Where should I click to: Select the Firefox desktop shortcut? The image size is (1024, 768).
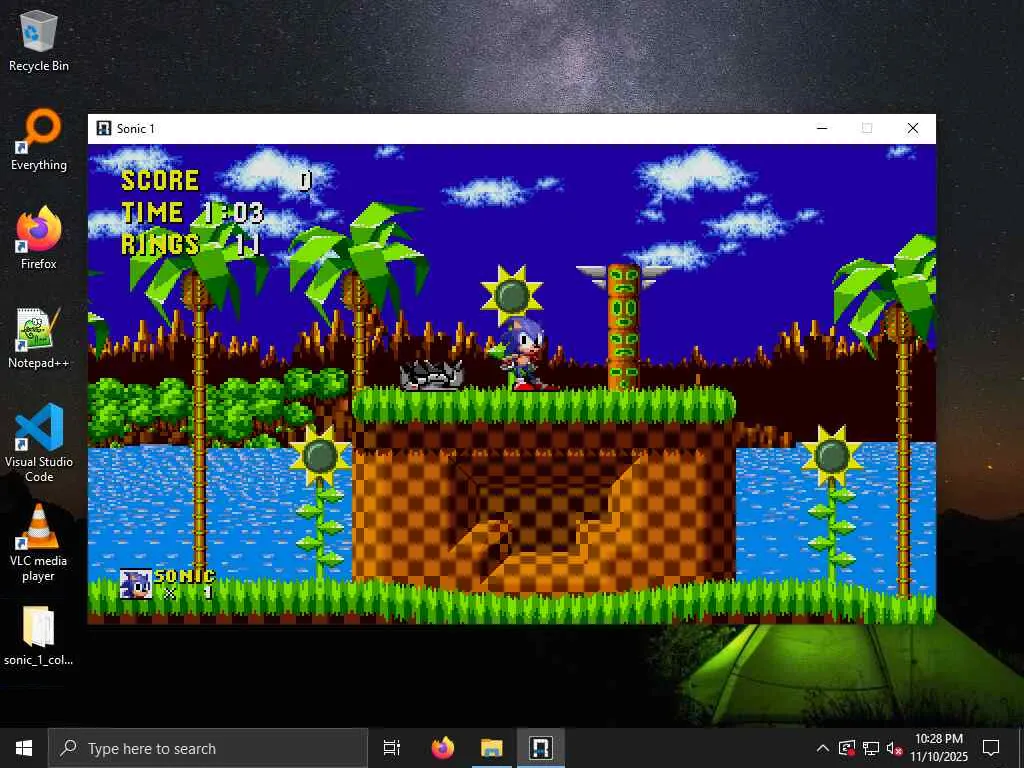point(39,238)
